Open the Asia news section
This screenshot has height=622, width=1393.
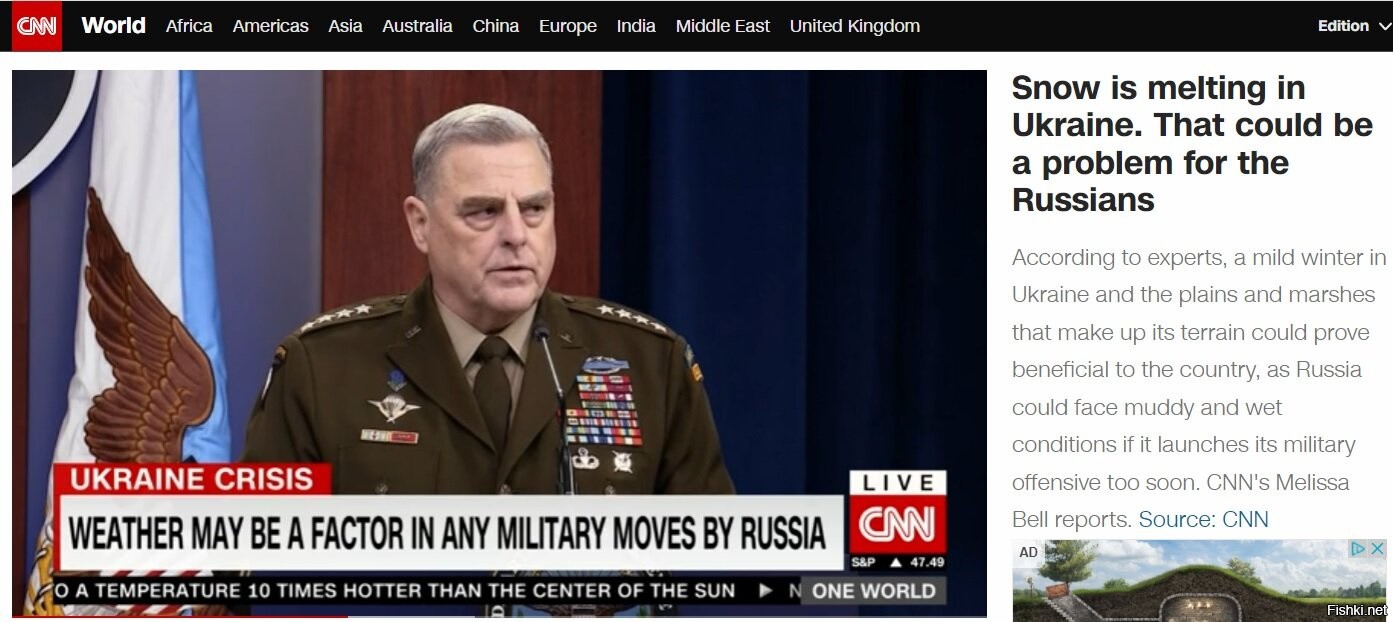[x=345, y=26]
